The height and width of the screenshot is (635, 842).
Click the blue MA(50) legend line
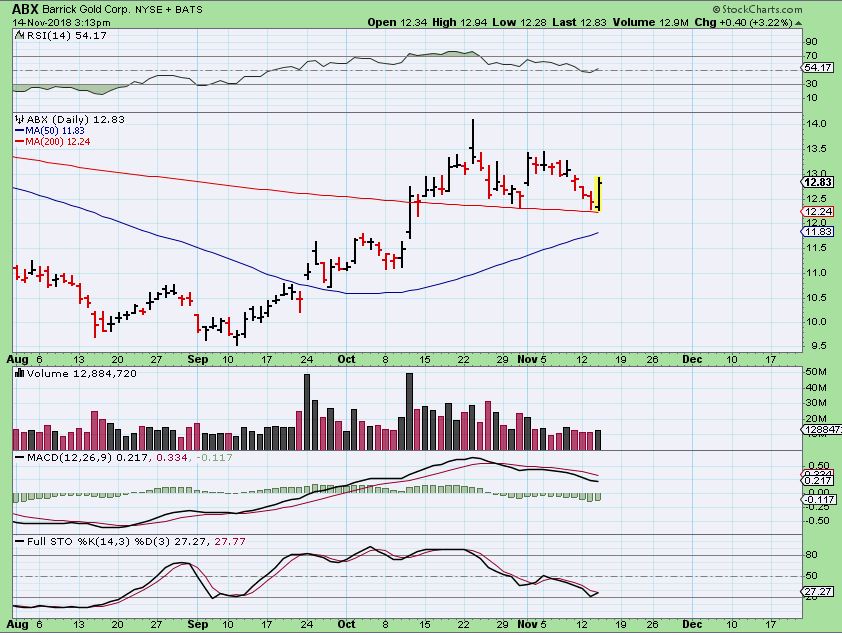click(x=20, y=130)
